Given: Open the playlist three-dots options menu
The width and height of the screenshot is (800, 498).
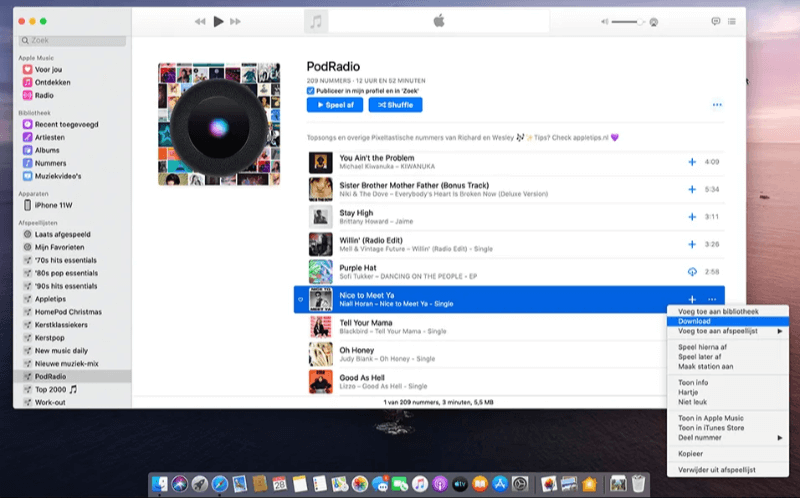Looking at the screenshot, I should [x=716, y=105].
